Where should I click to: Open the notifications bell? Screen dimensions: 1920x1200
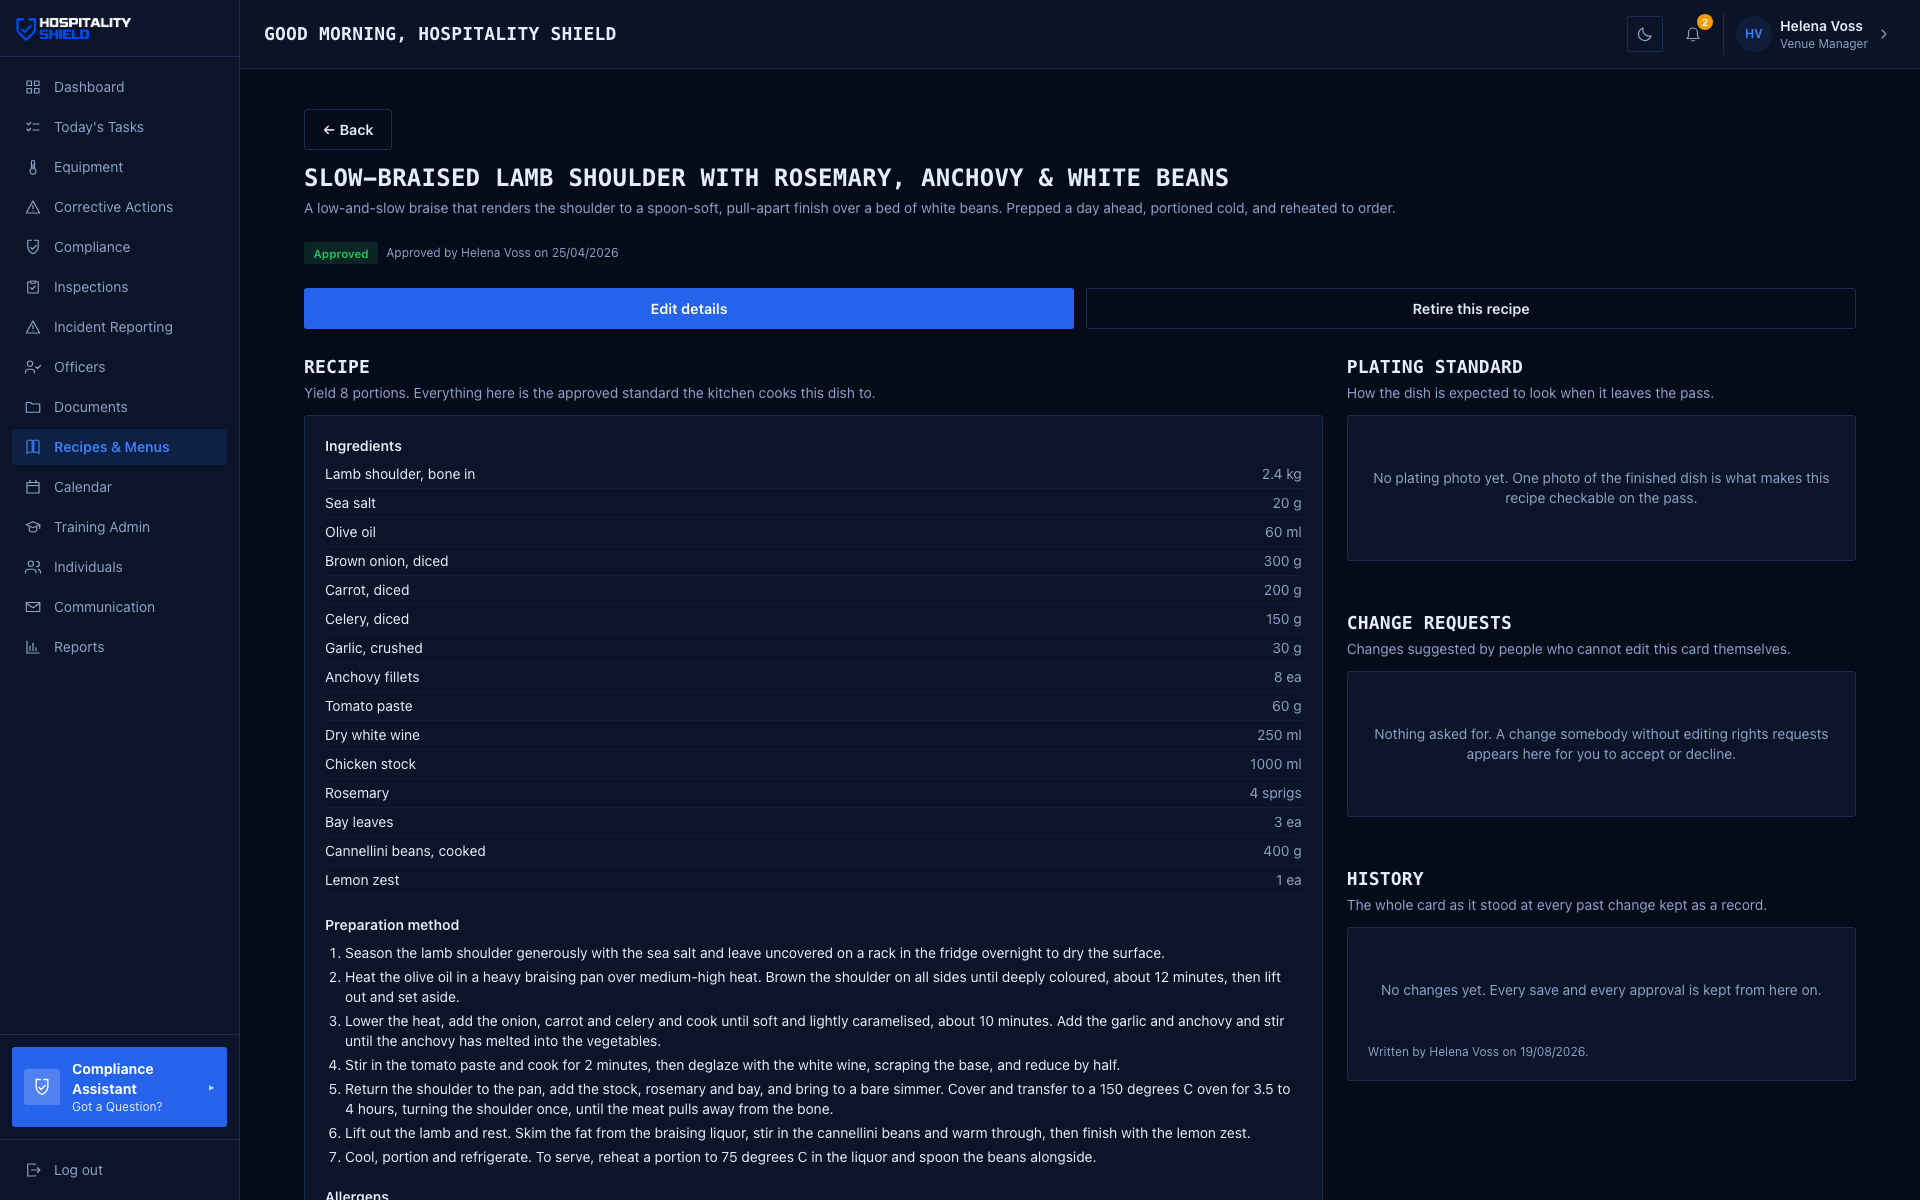tap(1693, 34)
